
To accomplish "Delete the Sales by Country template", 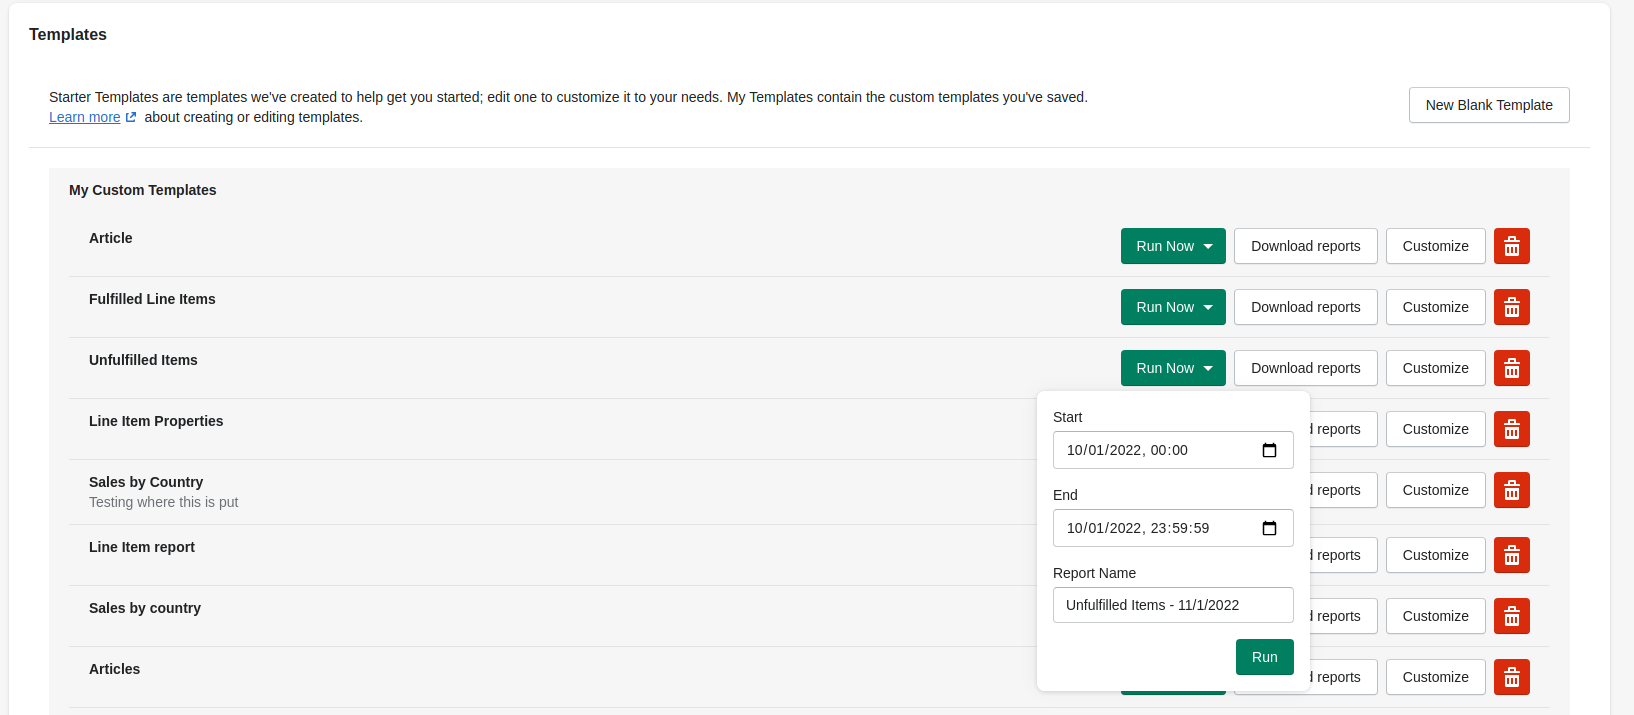I will point(1511,490).
